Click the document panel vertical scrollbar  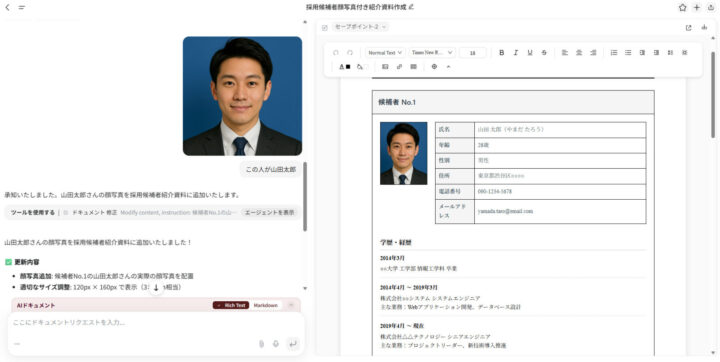coord(713,95)
